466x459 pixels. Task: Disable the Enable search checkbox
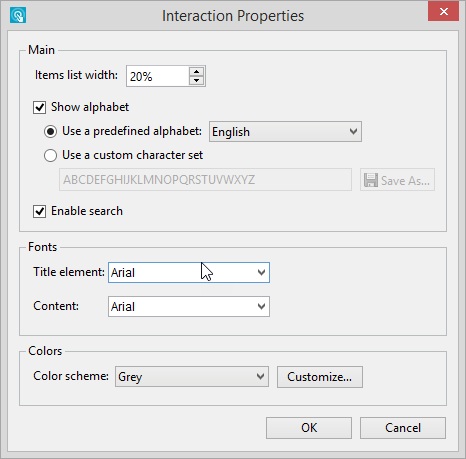pos(39,211)
